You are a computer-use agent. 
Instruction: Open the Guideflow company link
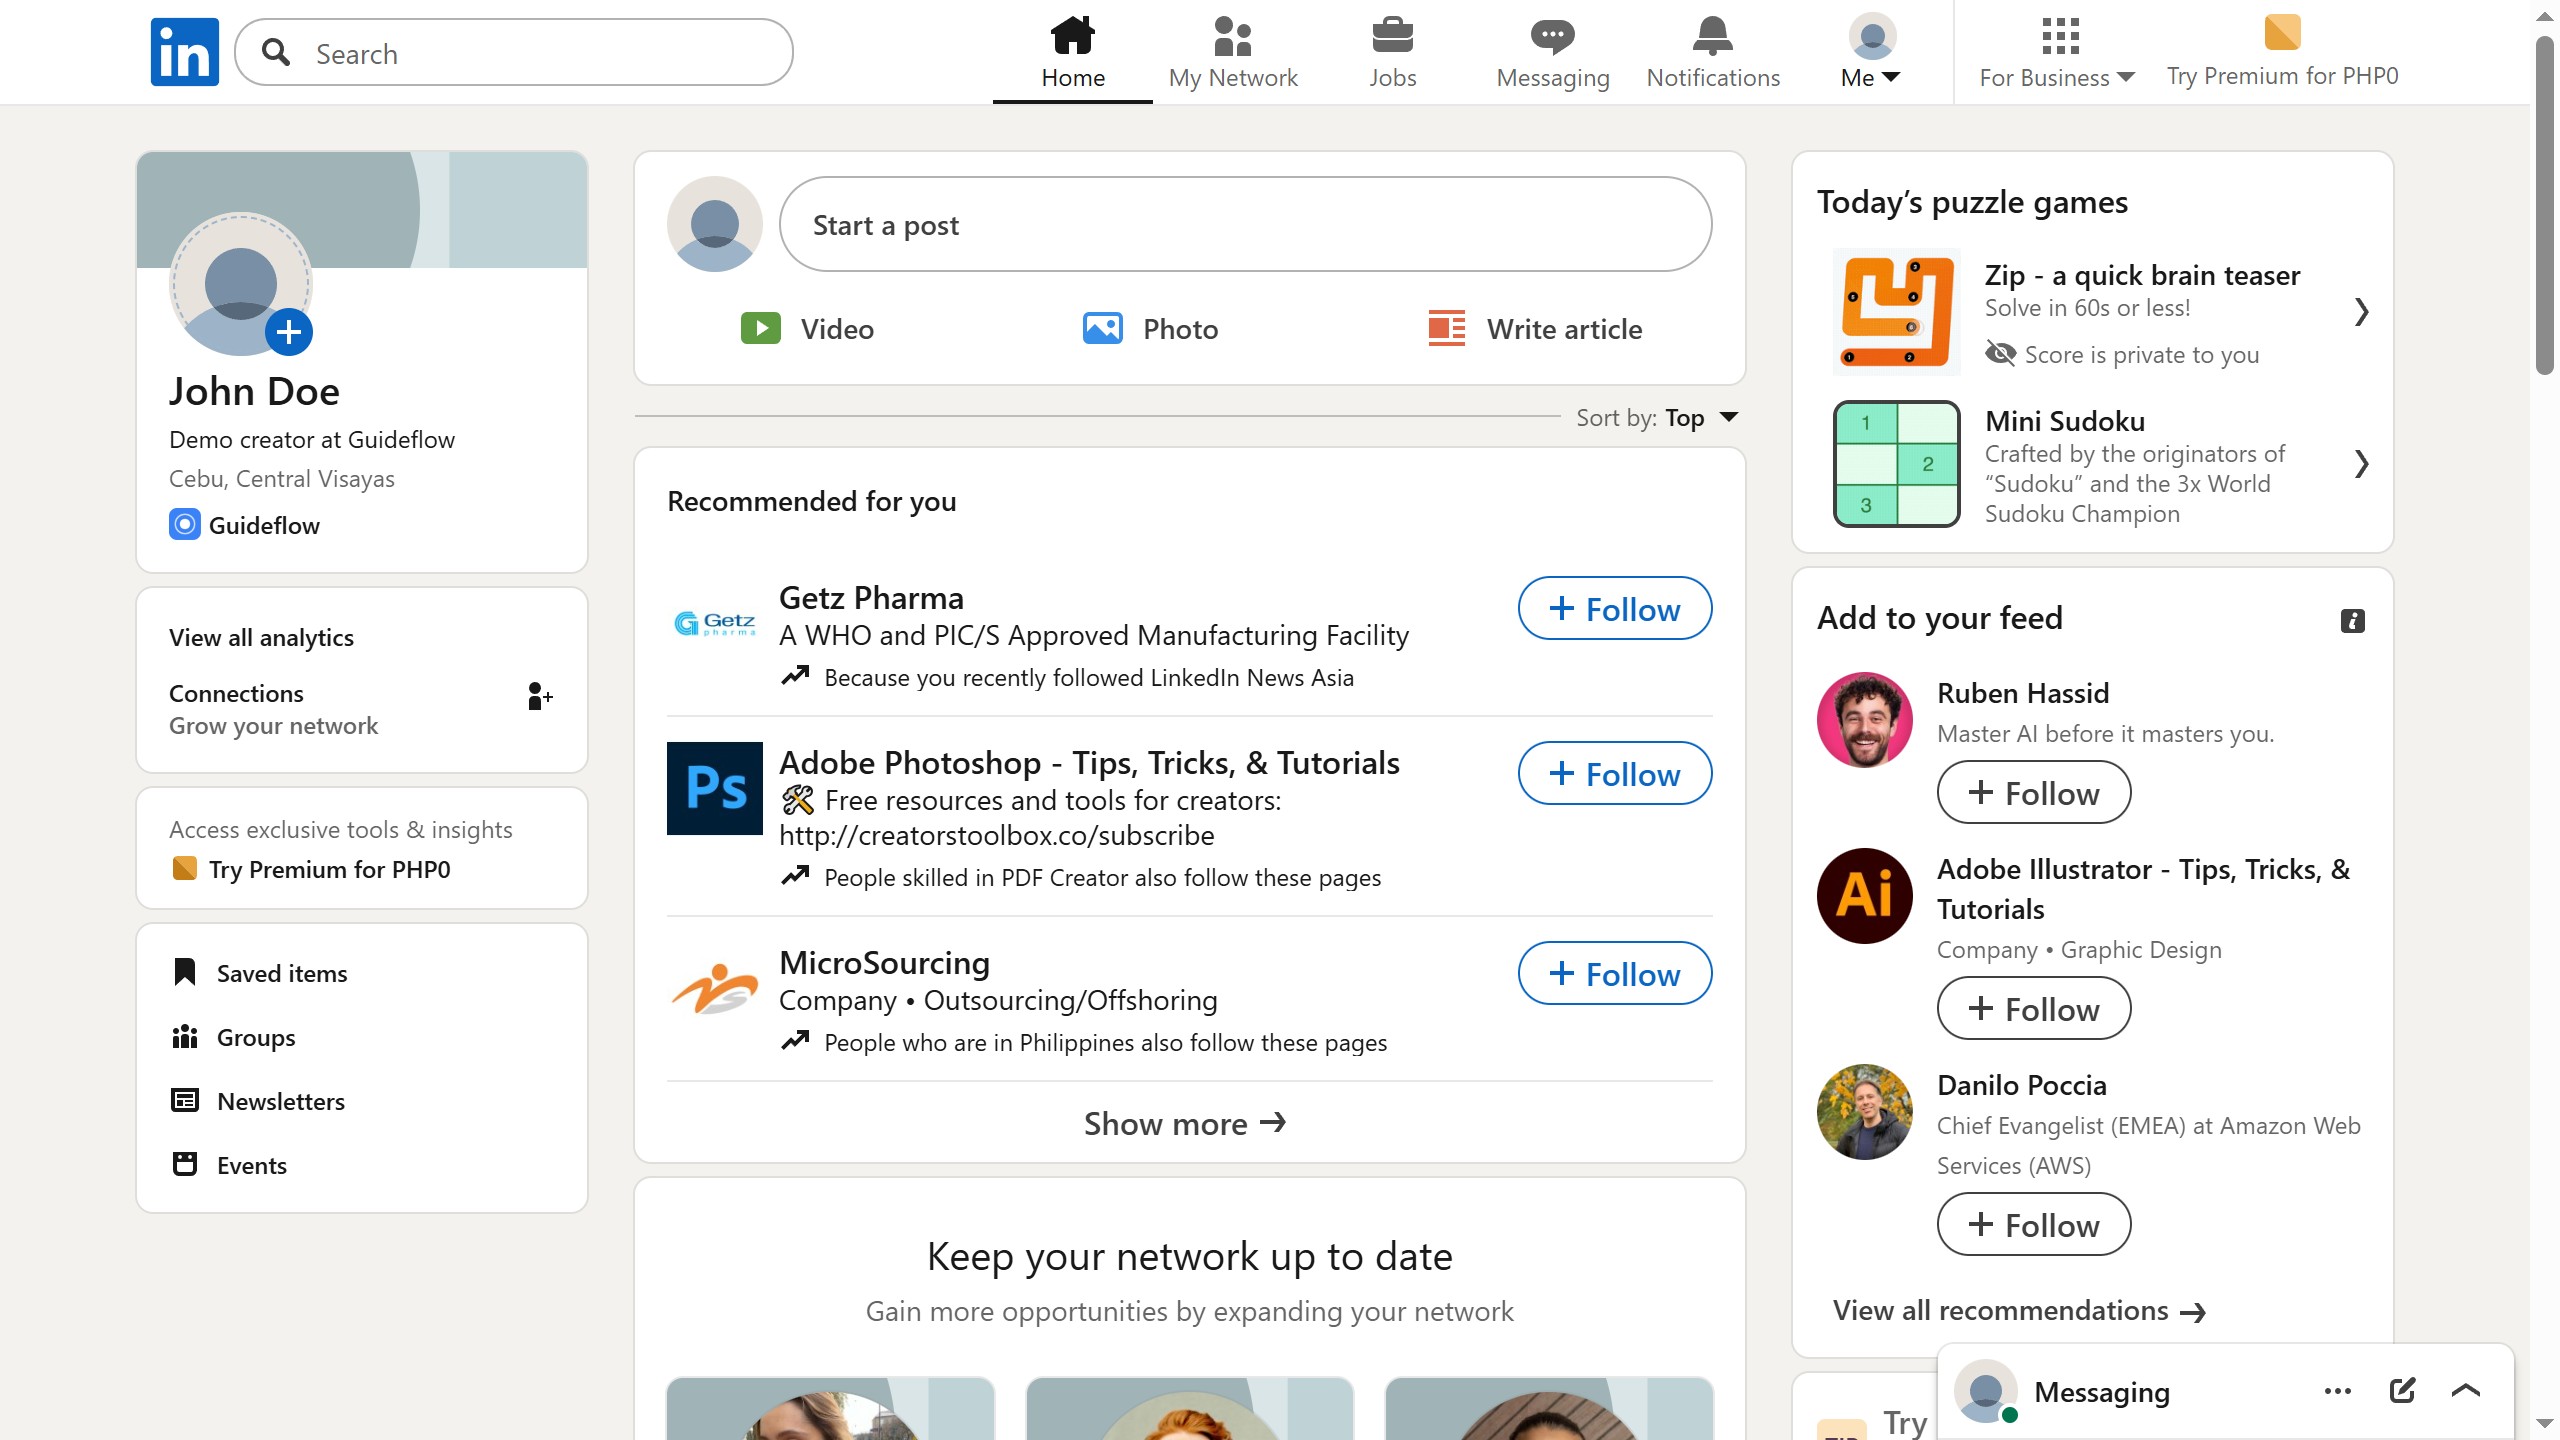click(245, 525)
